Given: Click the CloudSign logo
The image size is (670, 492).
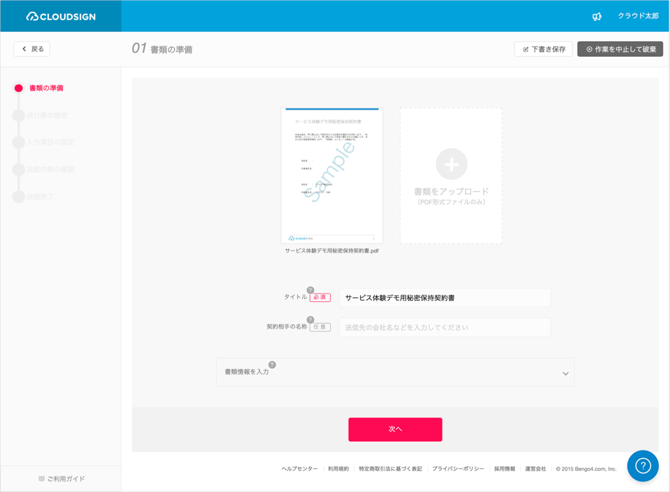Looking at the screenshot, I should (61, 16).
